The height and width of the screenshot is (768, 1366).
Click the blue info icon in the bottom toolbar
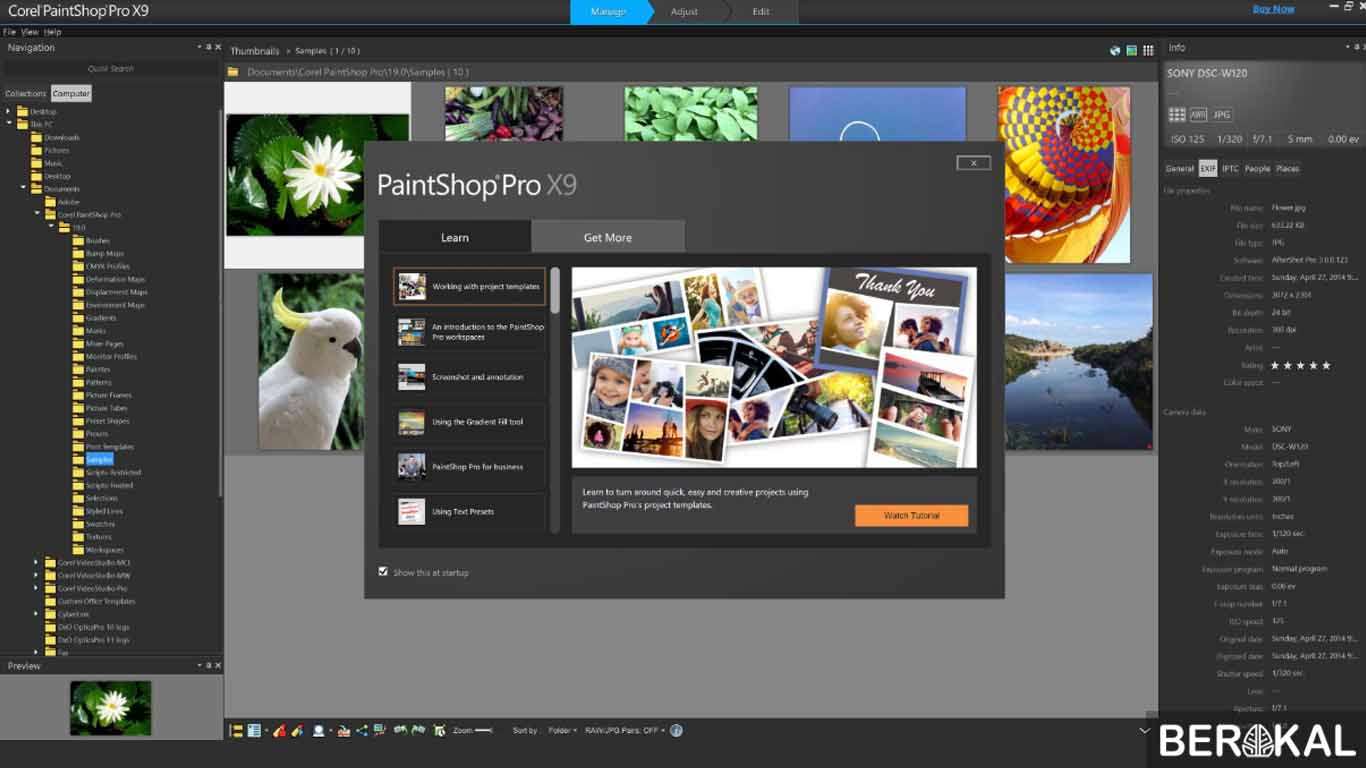(676, 731)
